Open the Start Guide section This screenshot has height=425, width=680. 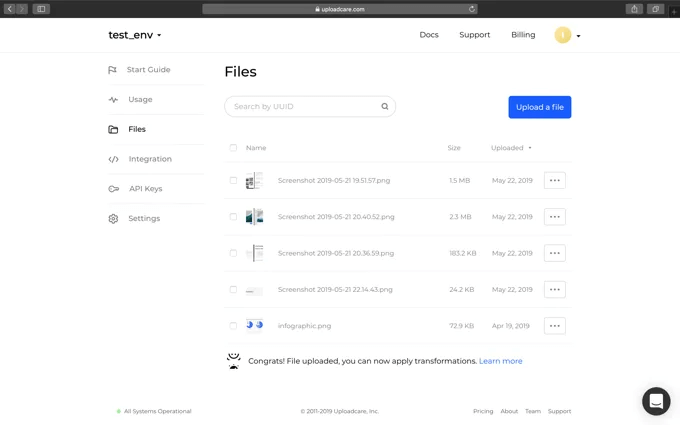(148, 70)
